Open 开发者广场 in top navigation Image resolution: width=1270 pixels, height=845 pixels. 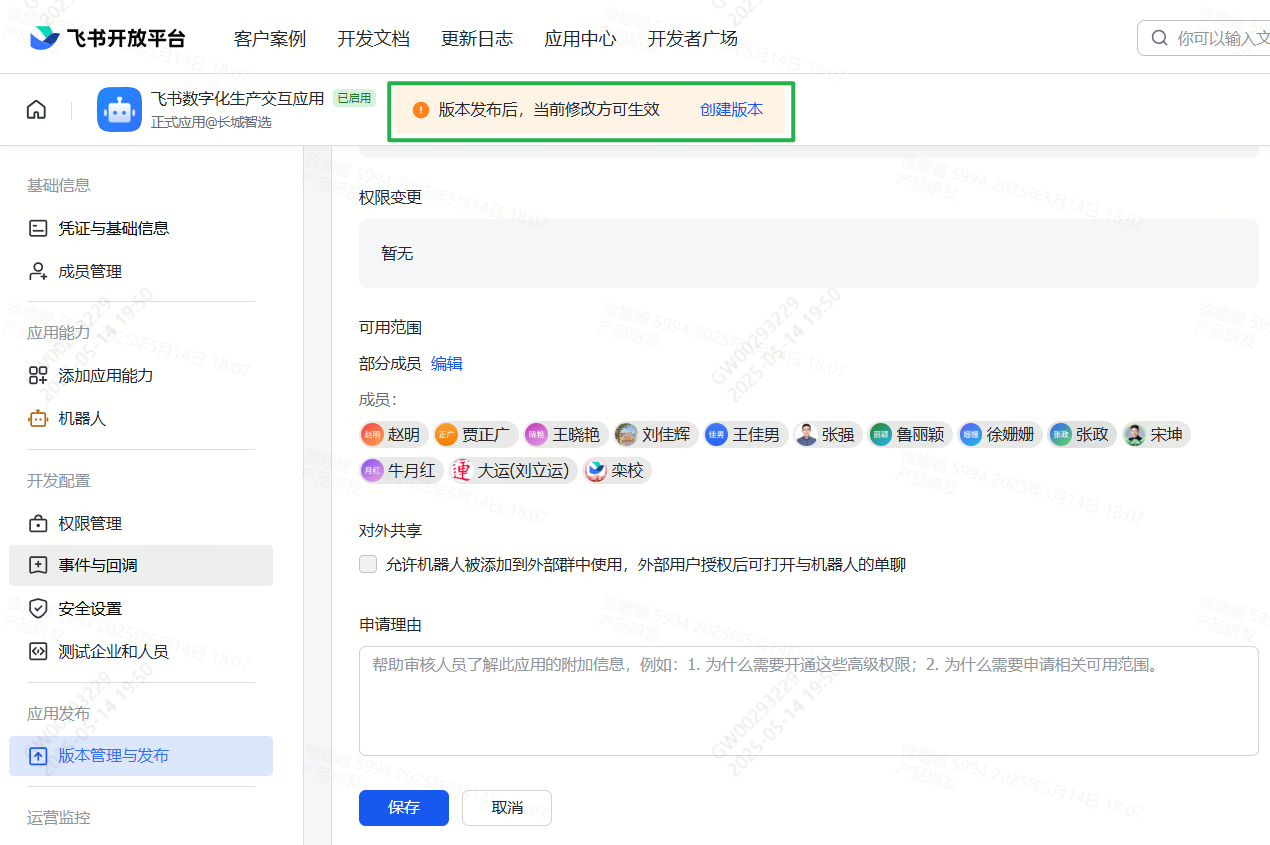(693, 39)
